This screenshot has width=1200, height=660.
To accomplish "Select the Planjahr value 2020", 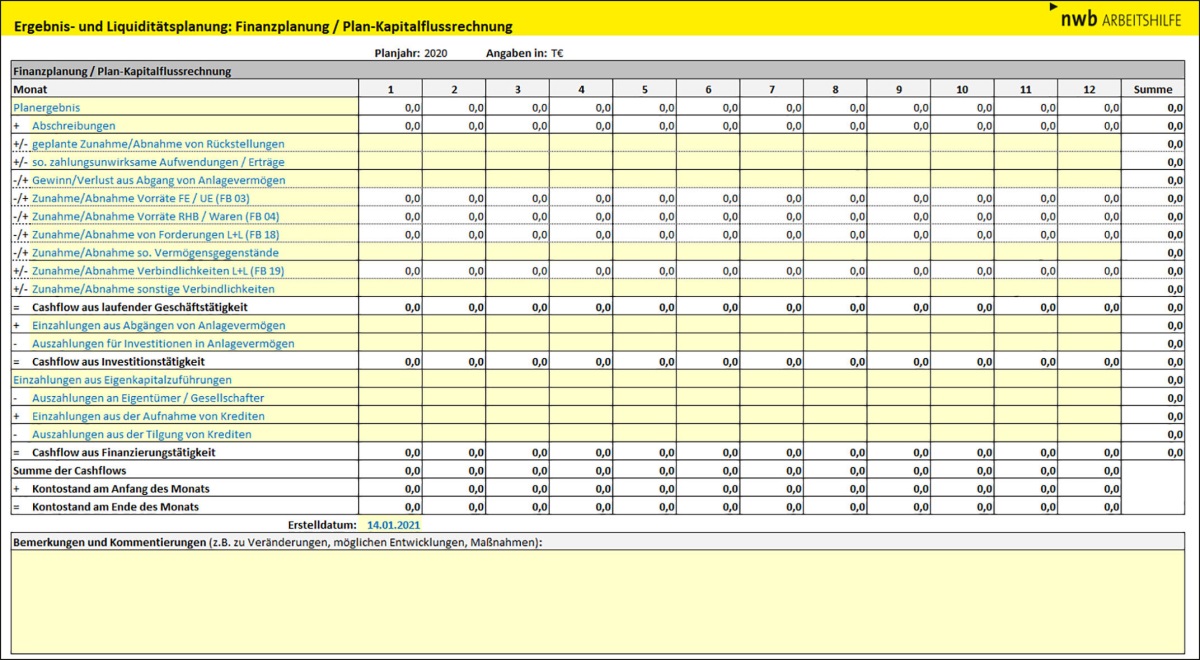I will pyautogui.click(x=436, y=53).
